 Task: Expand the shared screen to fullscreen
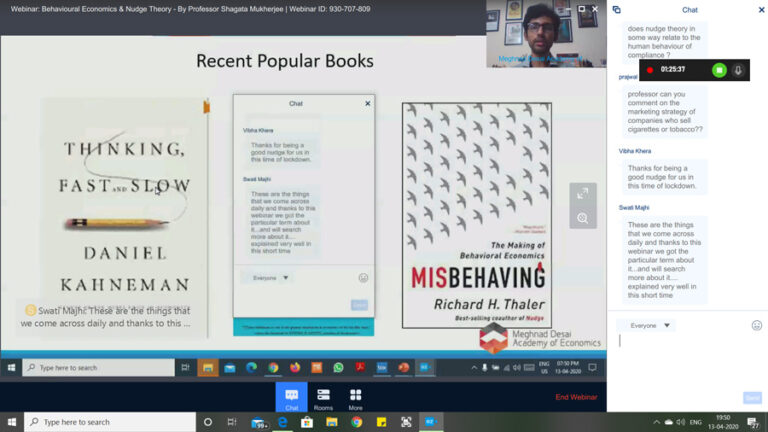tap(582, 192)
